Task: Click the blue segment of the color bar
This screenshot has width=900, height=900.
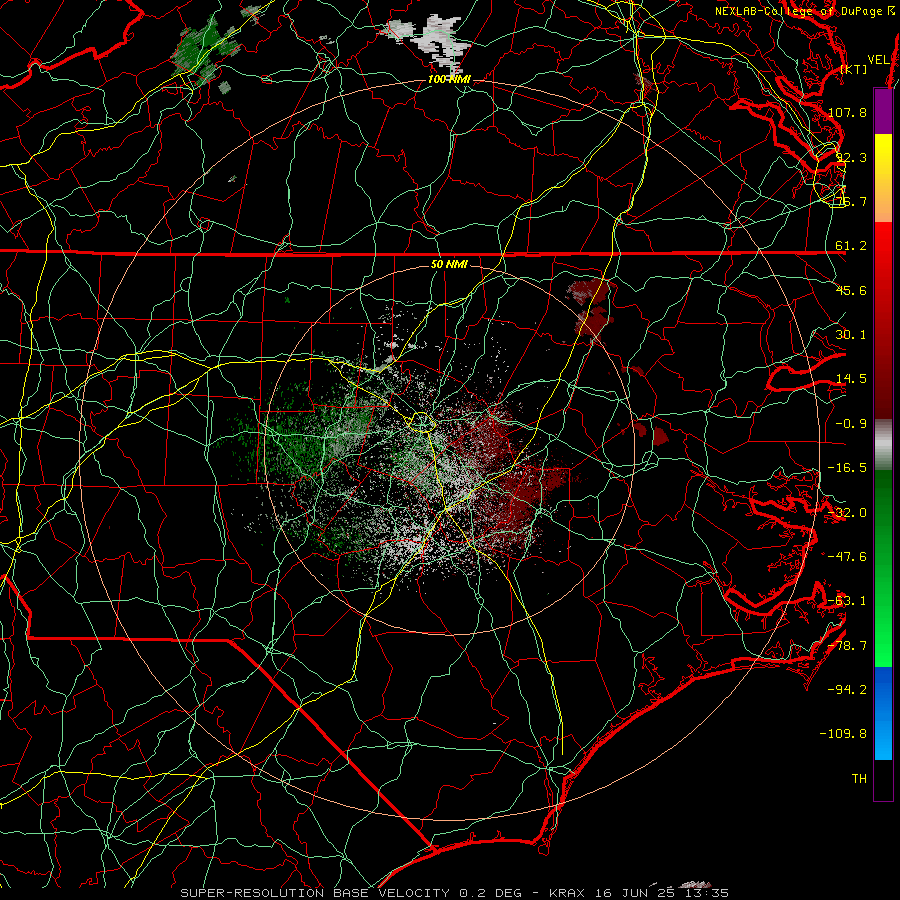Action: point(883,713)
